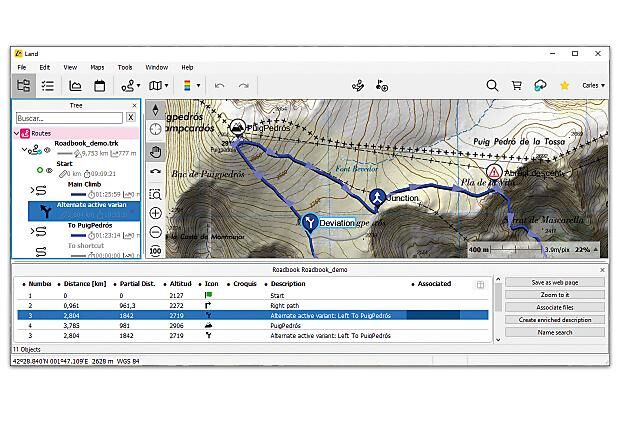Select roadbook row 4 PuigPedrós
620x424 pixels.
point(253,326)
